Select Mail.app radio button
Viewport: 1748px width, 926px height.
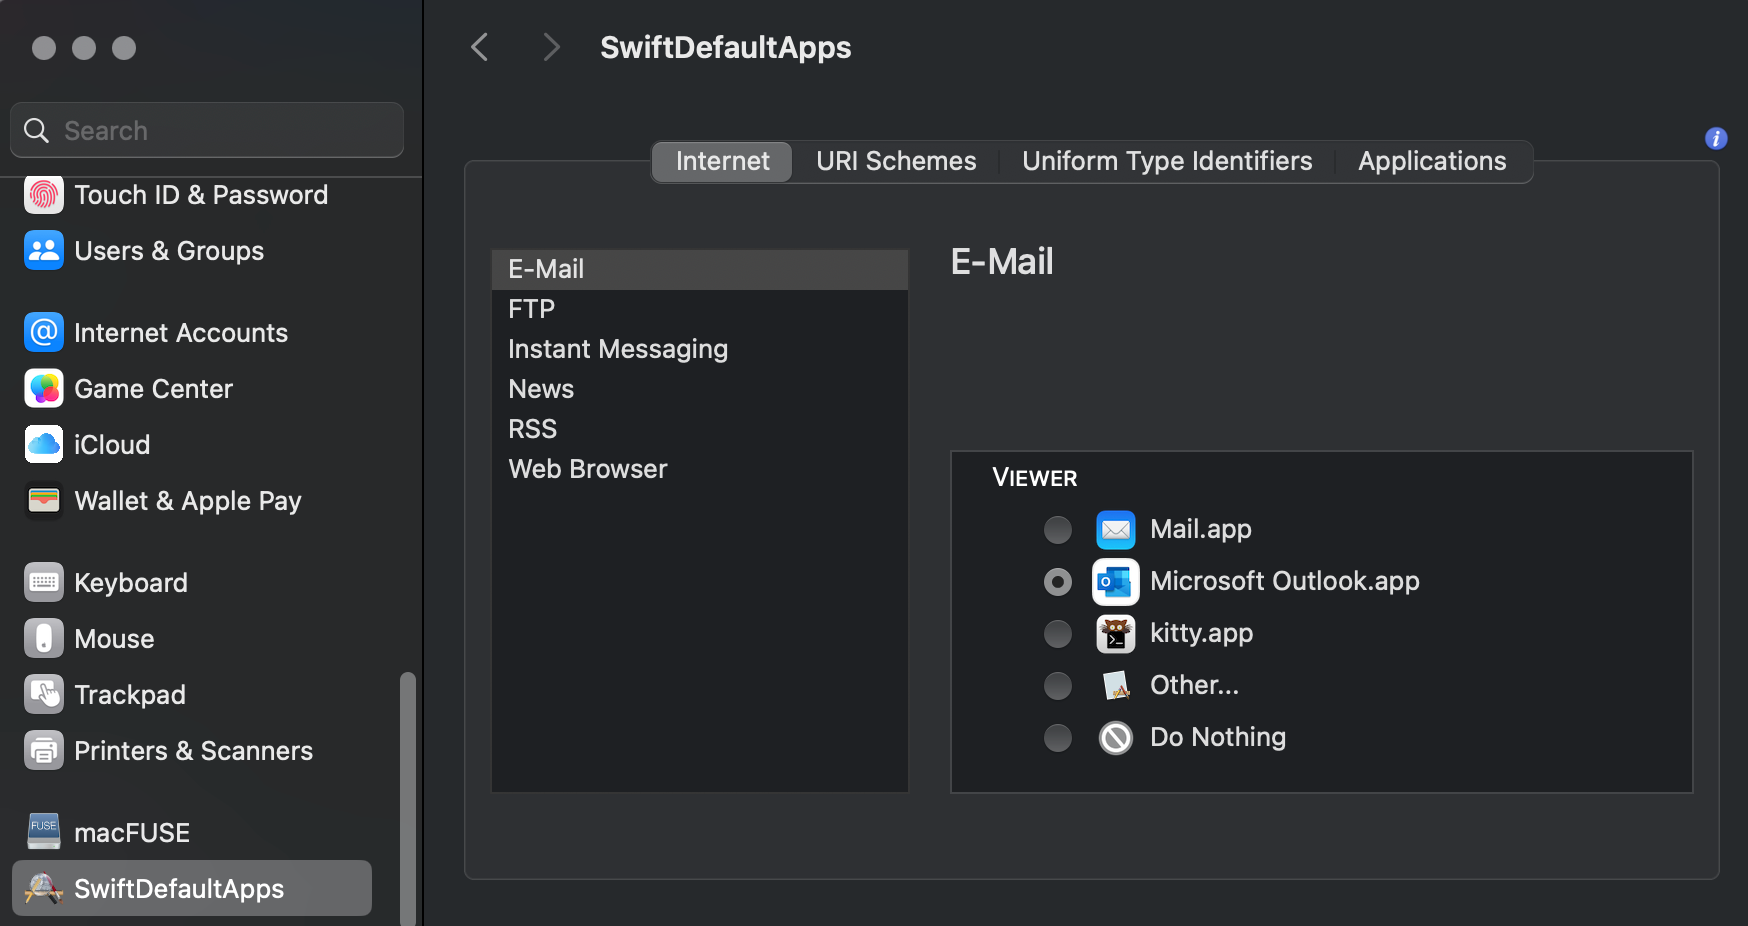(1057, 530)
